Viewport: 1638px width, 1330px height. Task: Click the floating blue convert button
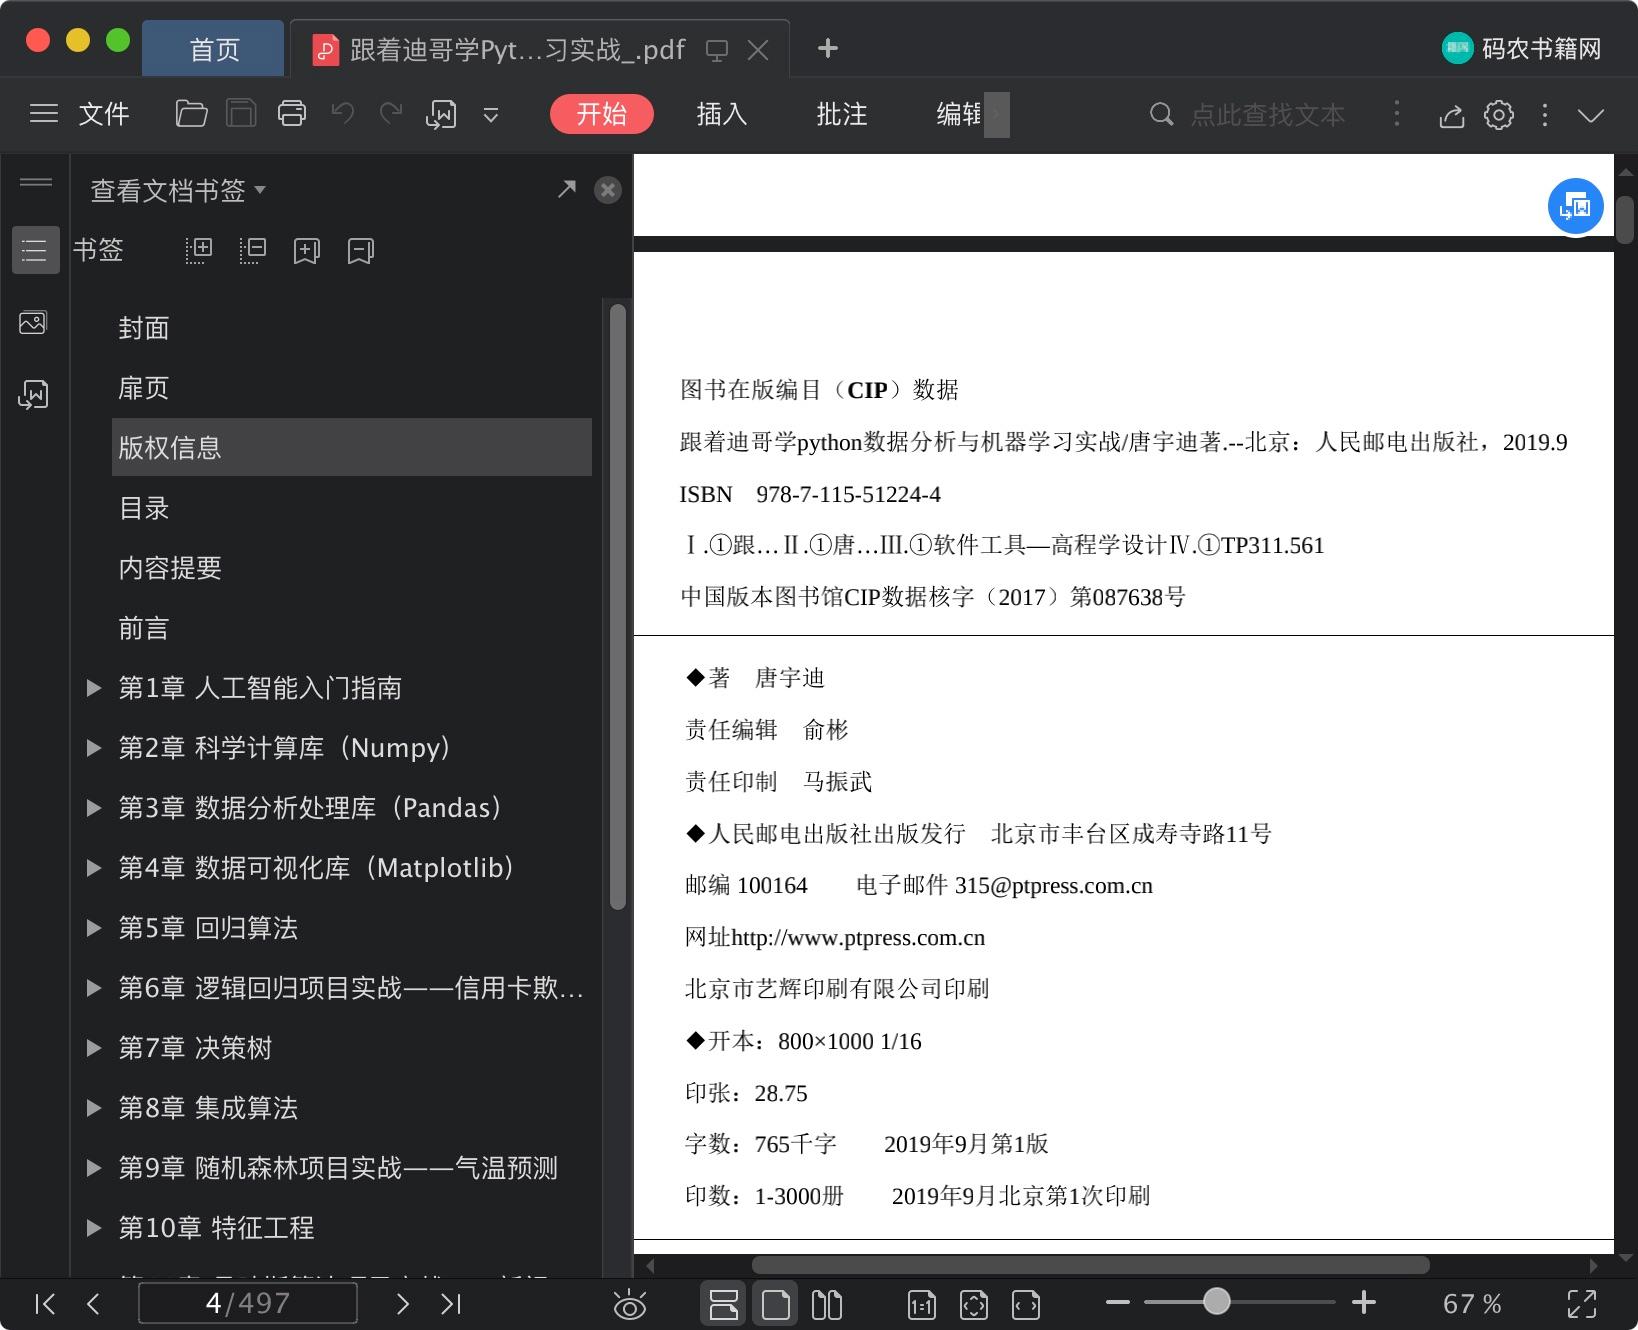click(1576, 206)
